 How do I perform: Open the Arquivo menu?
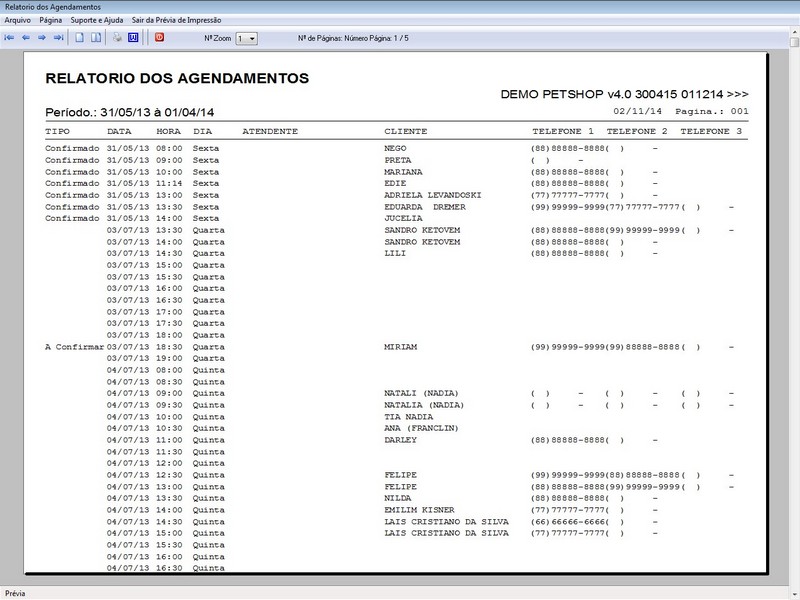coord(18,17)
